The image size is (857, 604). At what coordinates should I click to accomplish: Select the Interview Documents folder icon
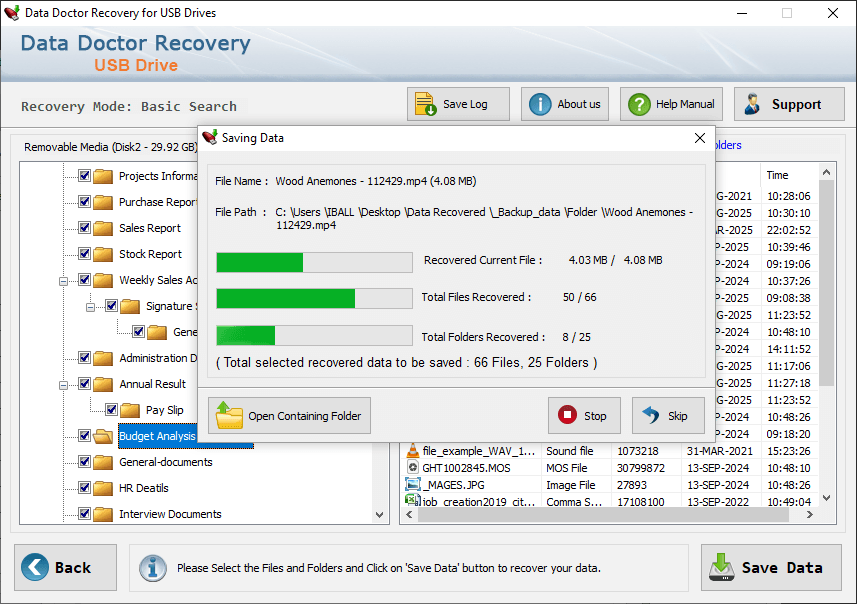[103, 514]
